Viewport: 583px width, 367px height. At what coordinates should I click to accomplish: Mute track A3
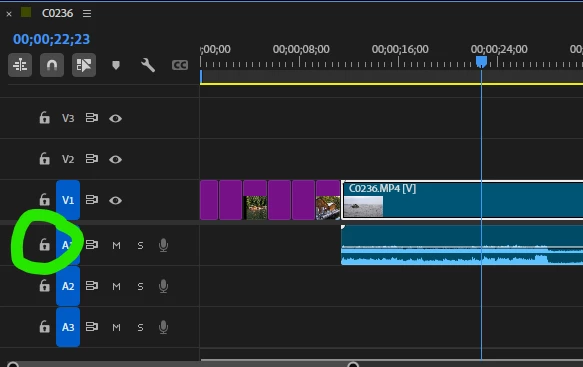tap(116, 327)
